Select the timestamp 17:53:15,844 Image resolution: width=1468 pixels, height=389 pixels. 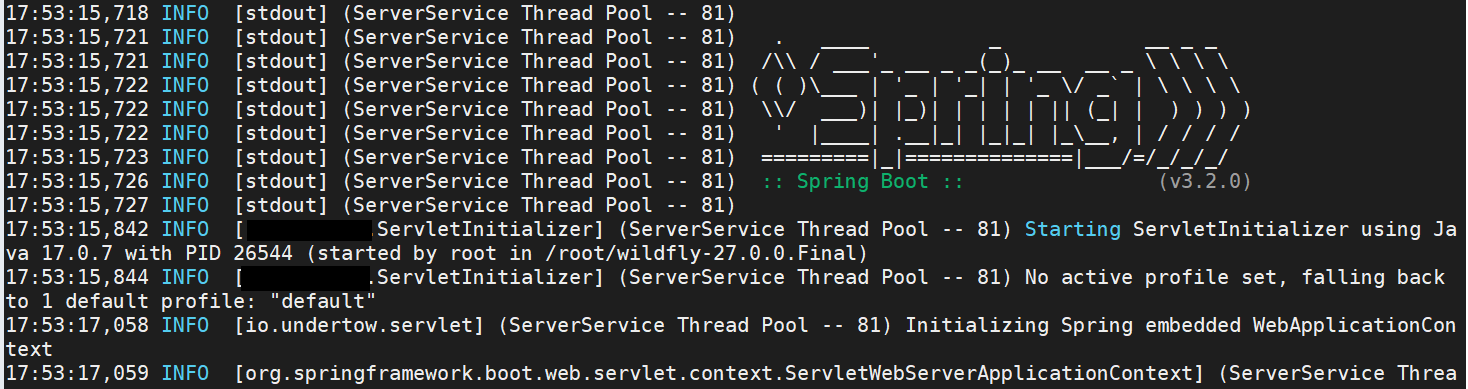77,278
